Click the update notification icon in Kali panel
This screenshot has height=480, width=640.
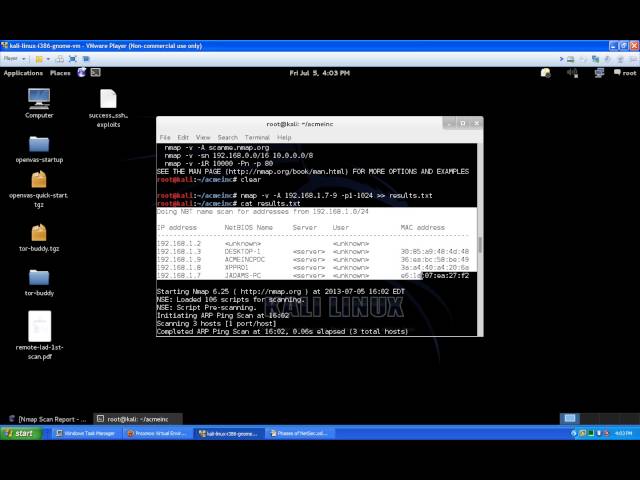546,73
